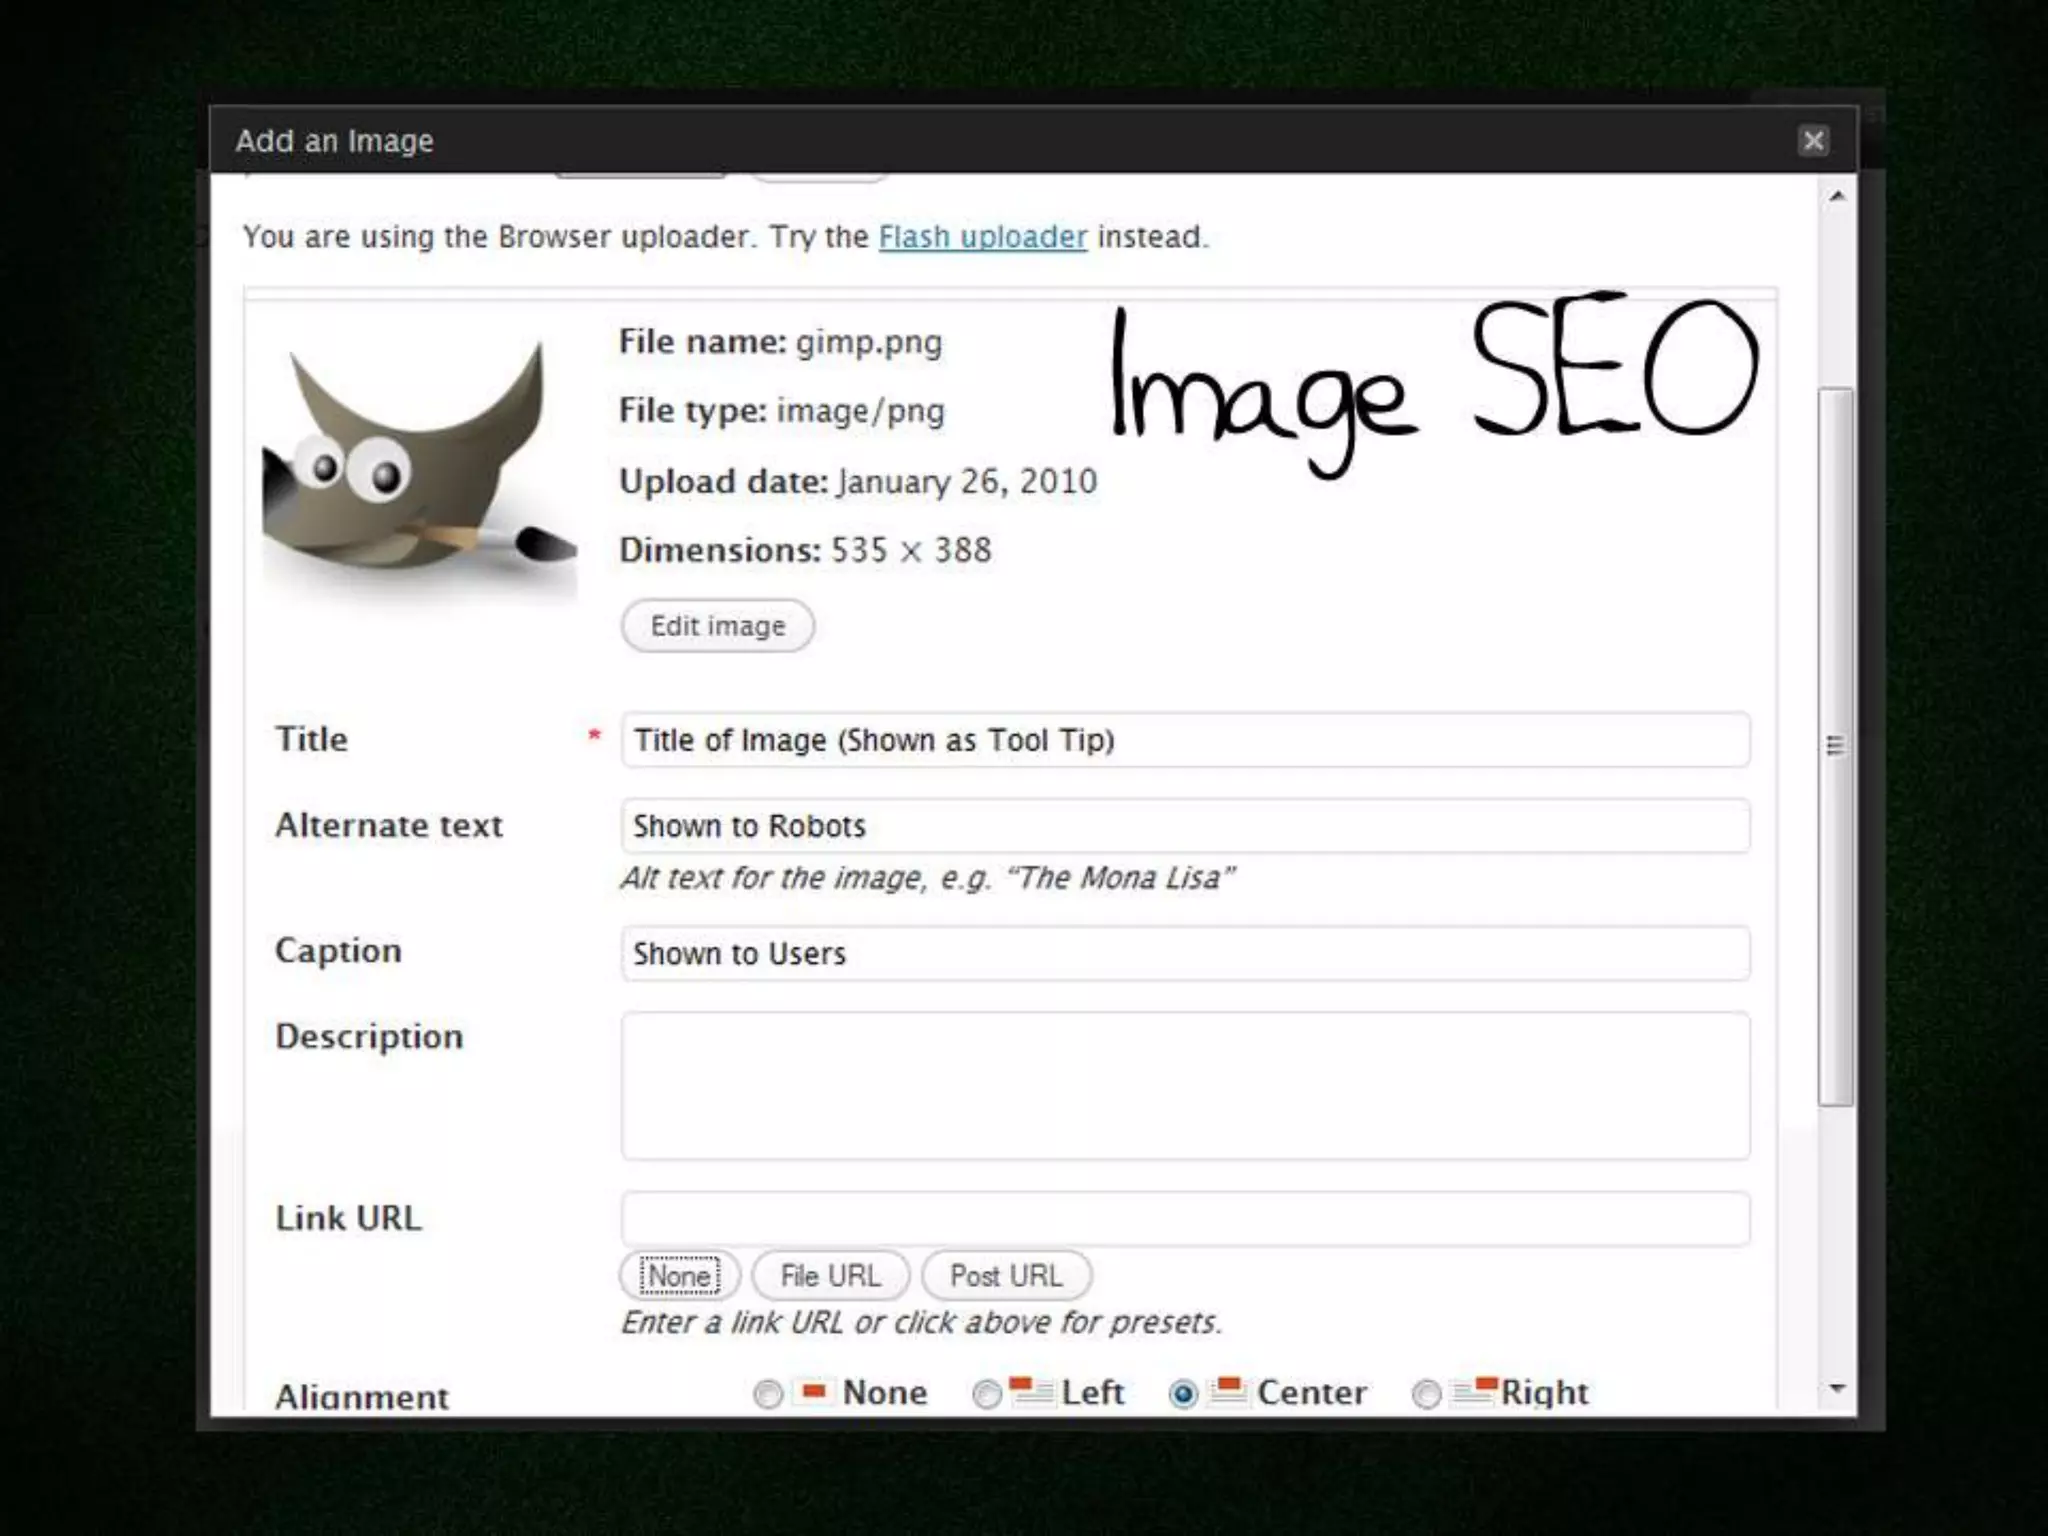Select the Right alignment radio button
The image size is (2048, 1536).
(1426, 1394)
